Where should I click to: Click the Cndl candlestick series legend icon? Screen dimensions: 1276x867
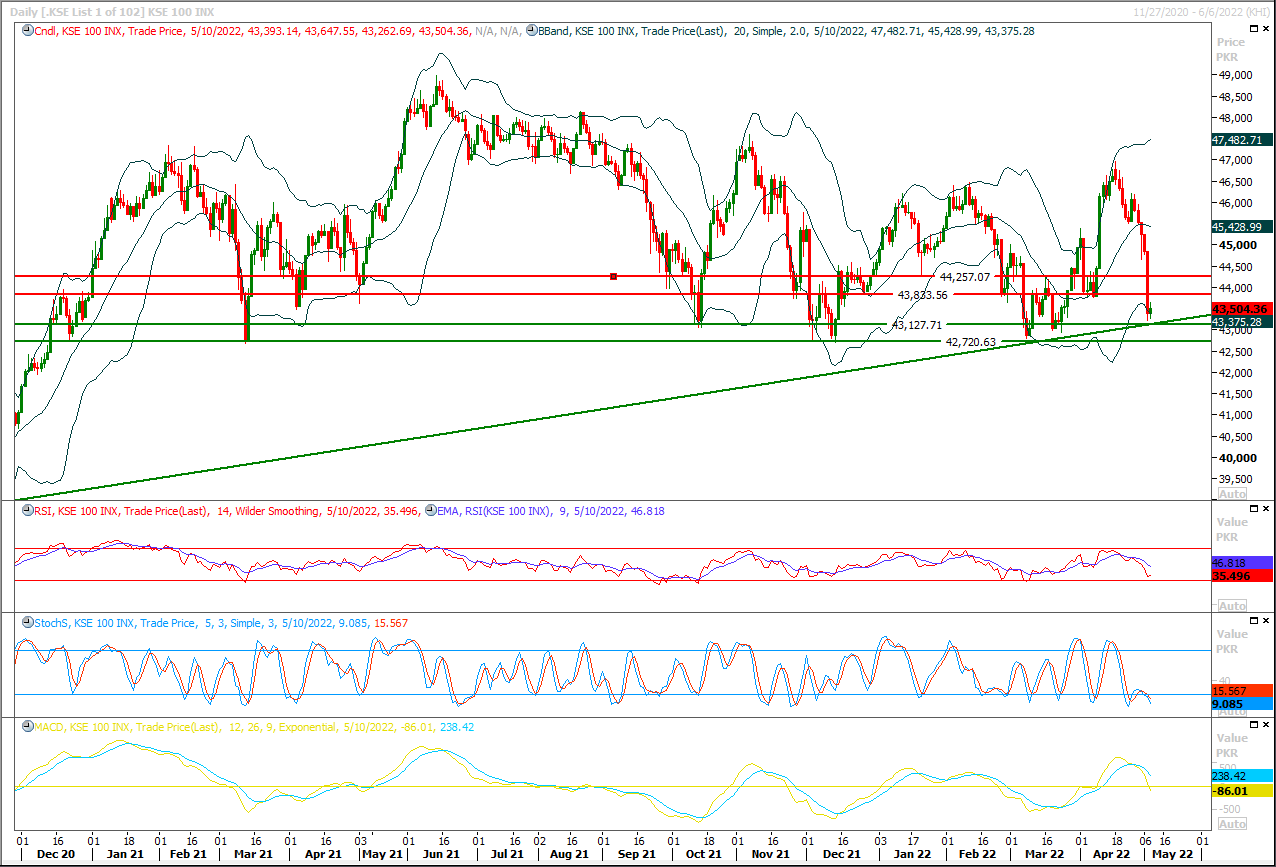[x=28, y=32]
